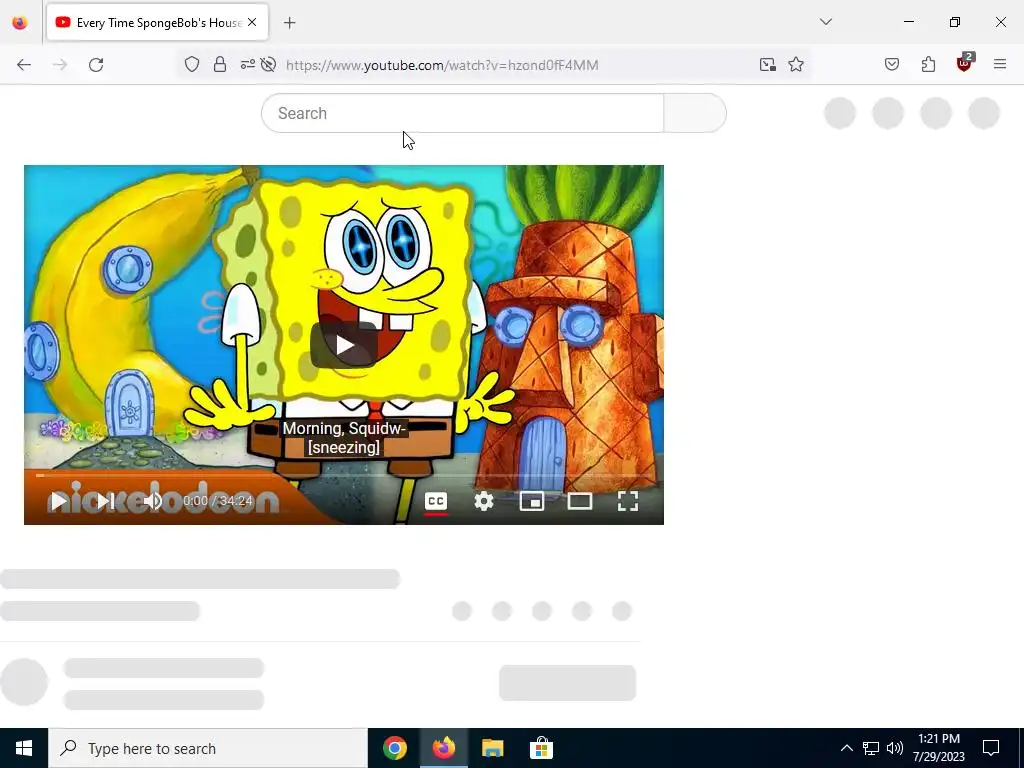Toggle closed captions CC button
Image resolution: width=1024 pixels, height=768 pixels.
tap(436, 501)
